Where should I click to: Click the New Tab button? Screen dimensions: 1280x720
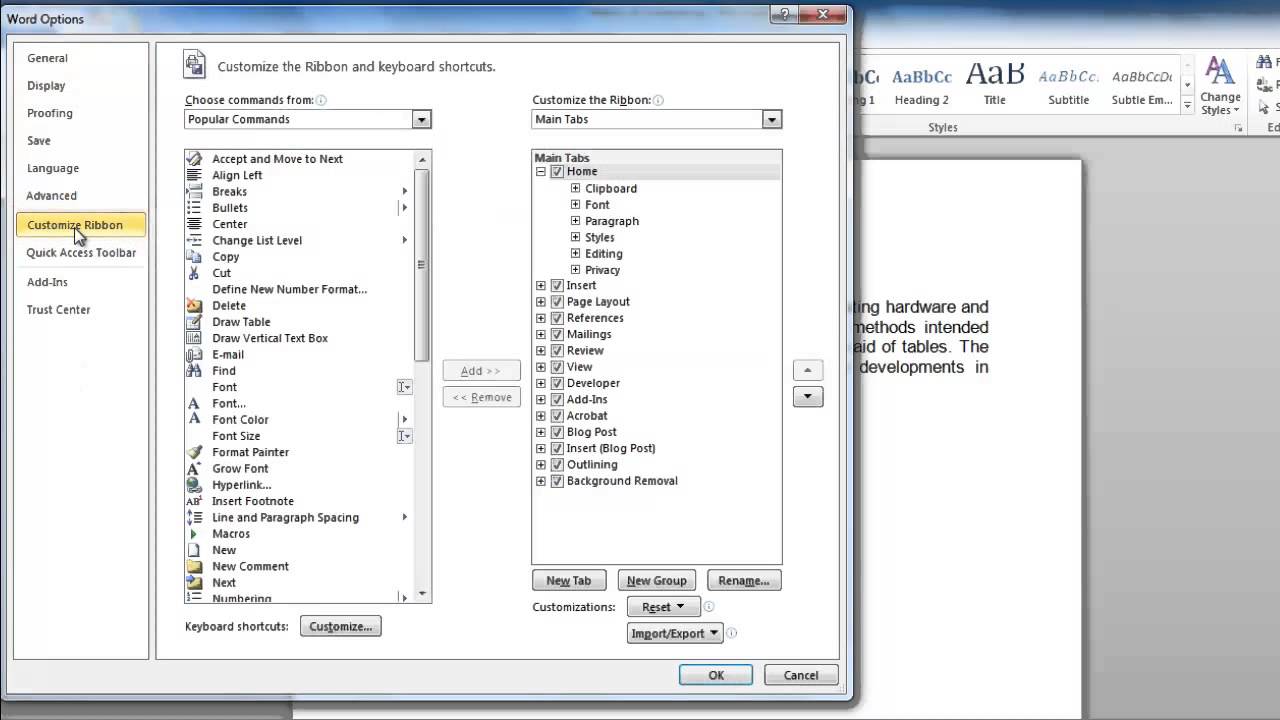pos(568,580)
